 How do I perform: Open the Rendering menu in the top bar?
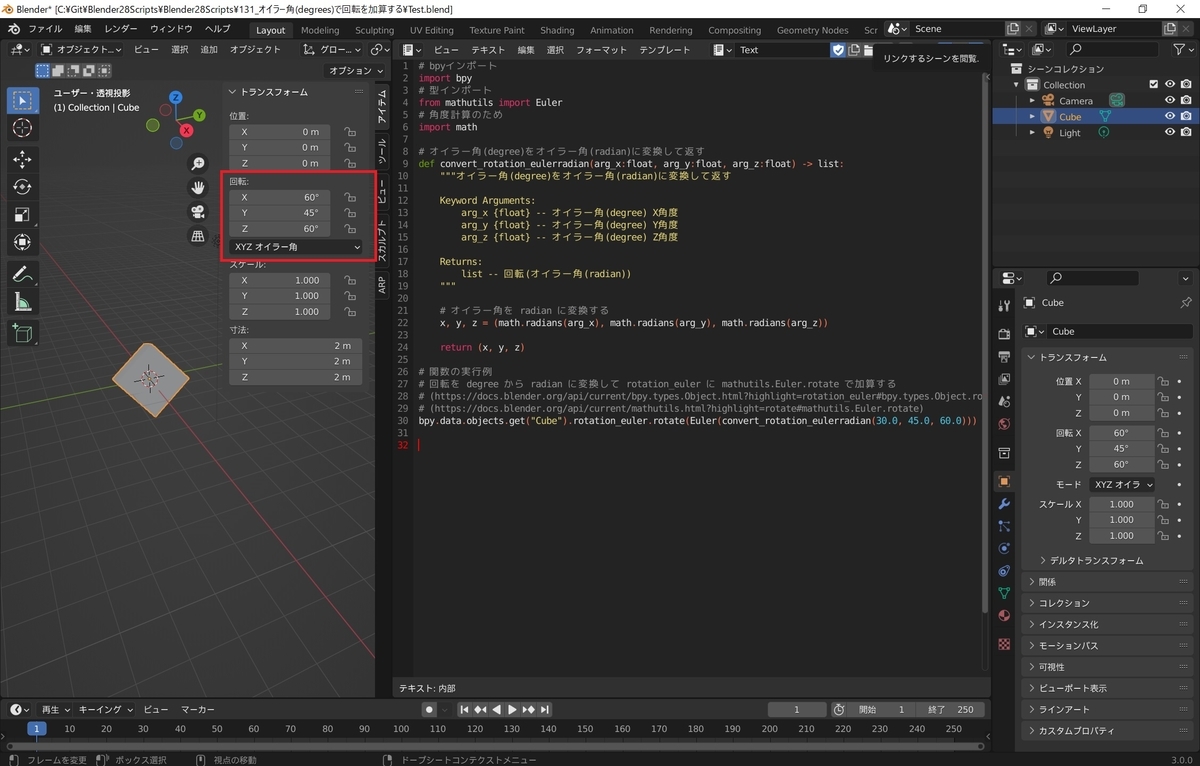671,30
